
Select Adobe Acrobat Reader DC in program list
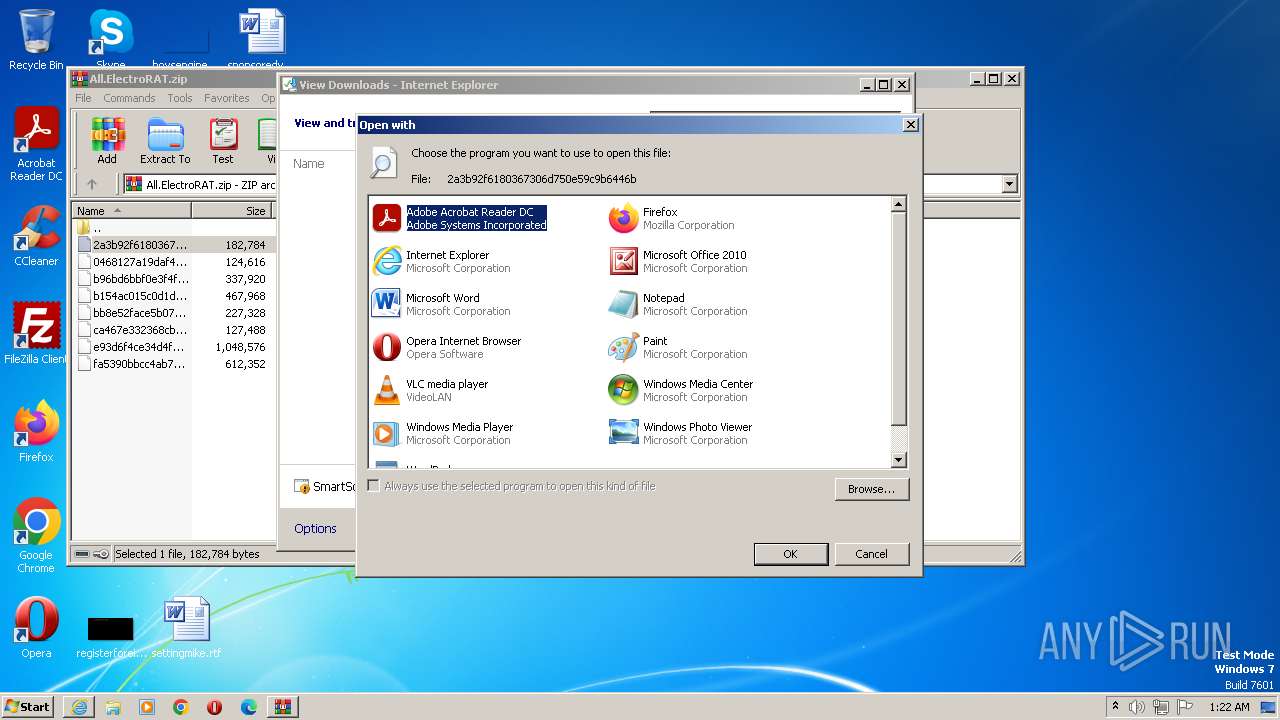(x=460, y=218)
